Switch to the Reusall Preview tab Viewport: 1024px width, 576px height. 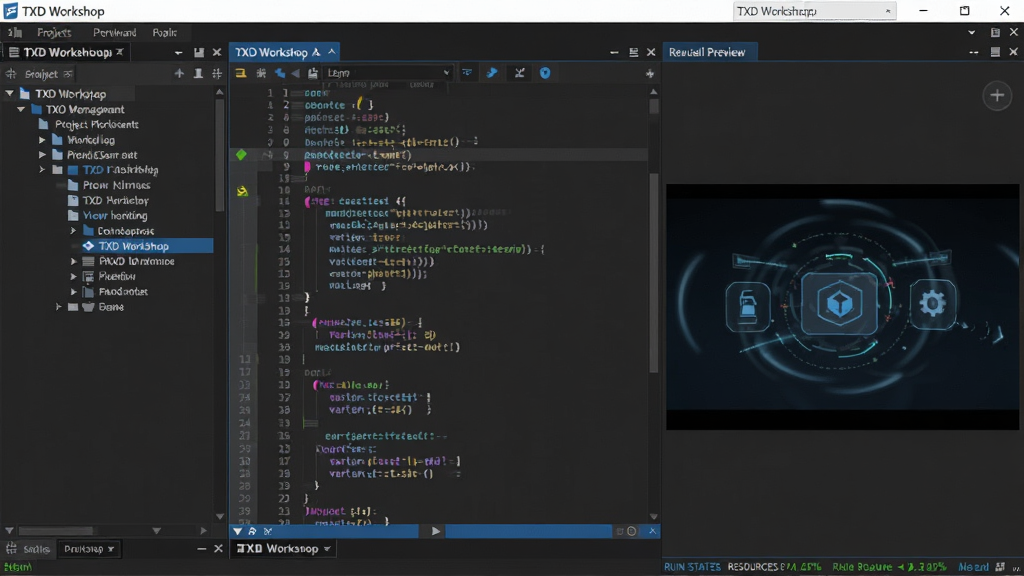(x=707, y=52)
